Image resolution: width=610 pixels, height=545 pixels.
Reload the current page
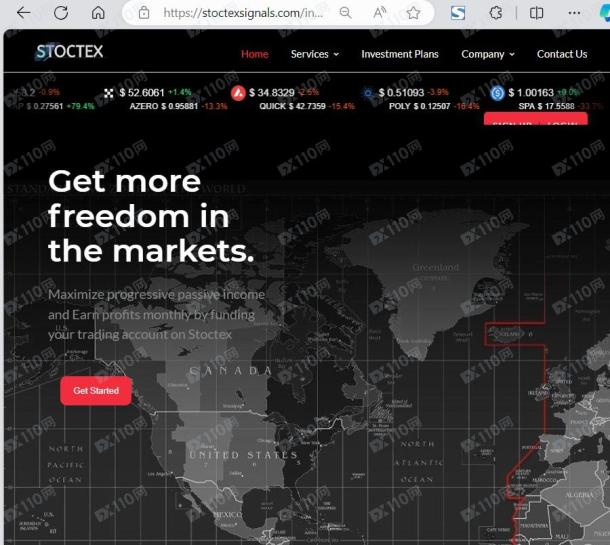pyautogui.click(x=61, y=13)
